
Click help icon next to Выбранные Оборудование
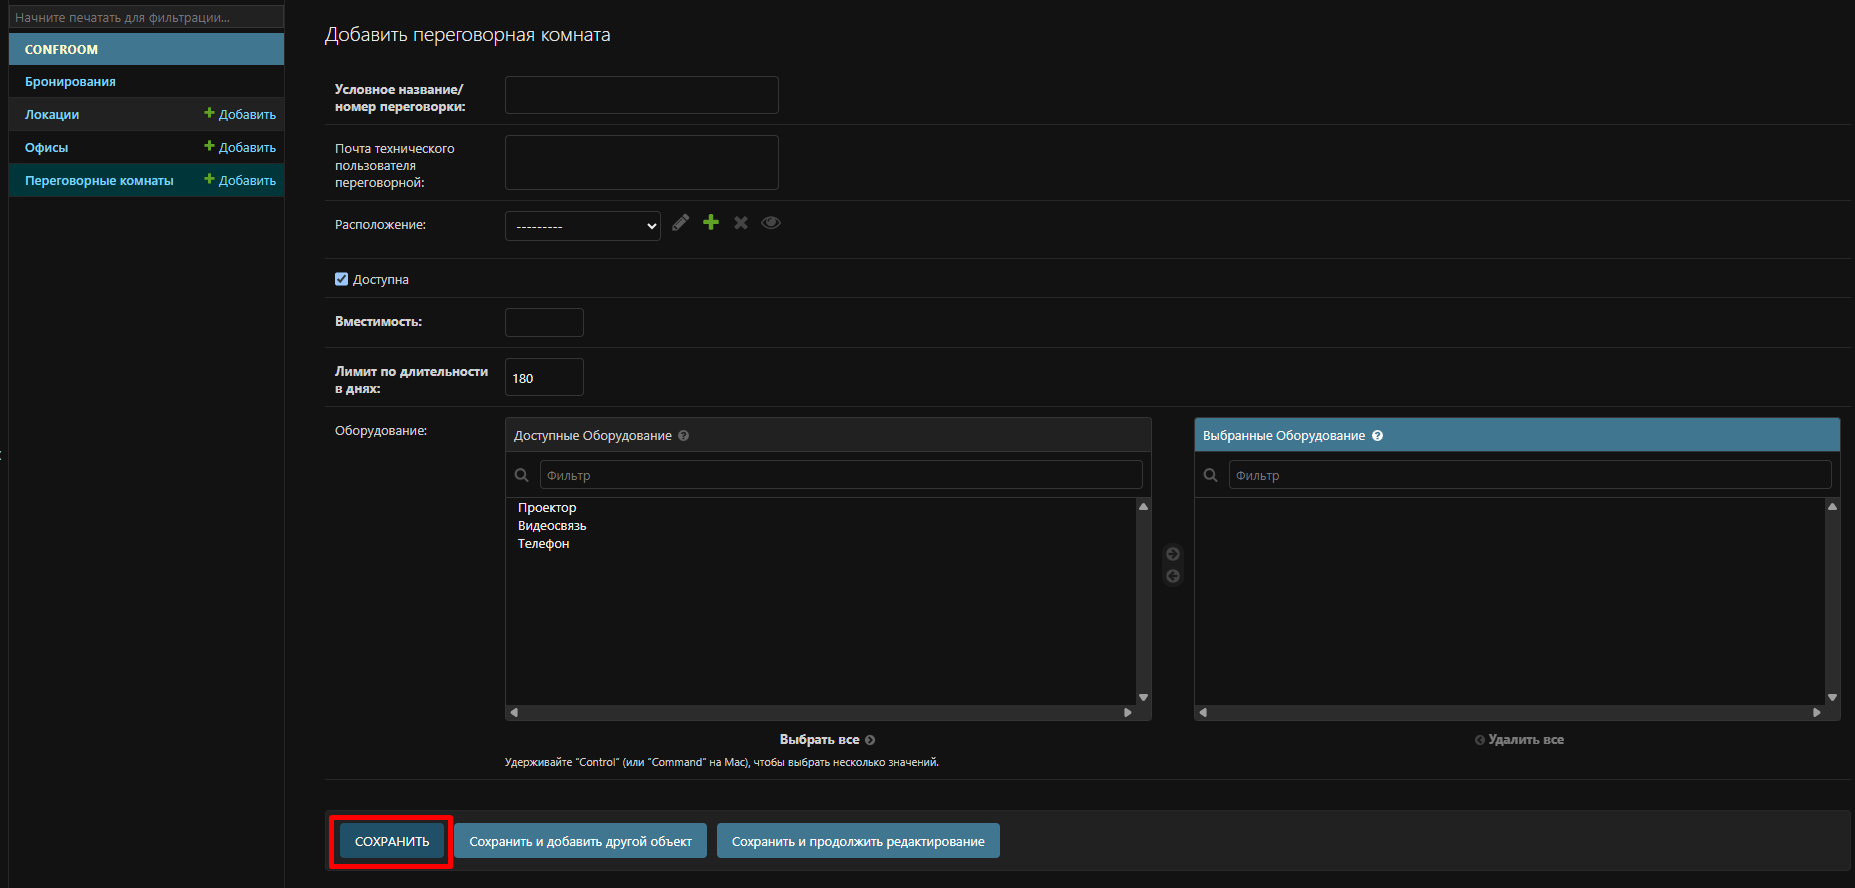coord(1377,436)
